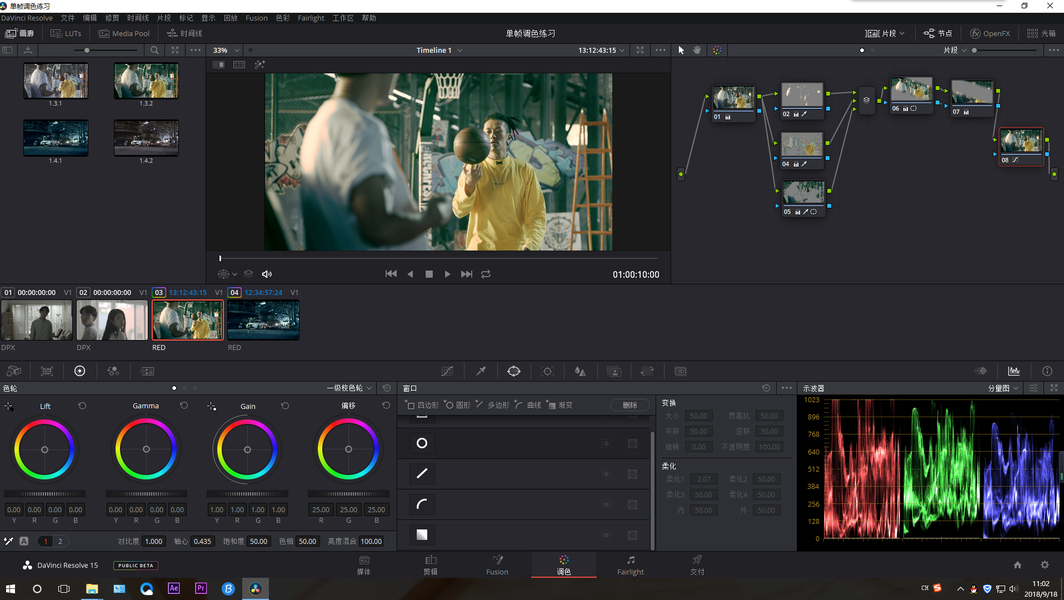Viewport: 1064px width, 600px height.
Task: Reset the Lift color wheel
Action: pyautogui.click(x=82, y=406)
